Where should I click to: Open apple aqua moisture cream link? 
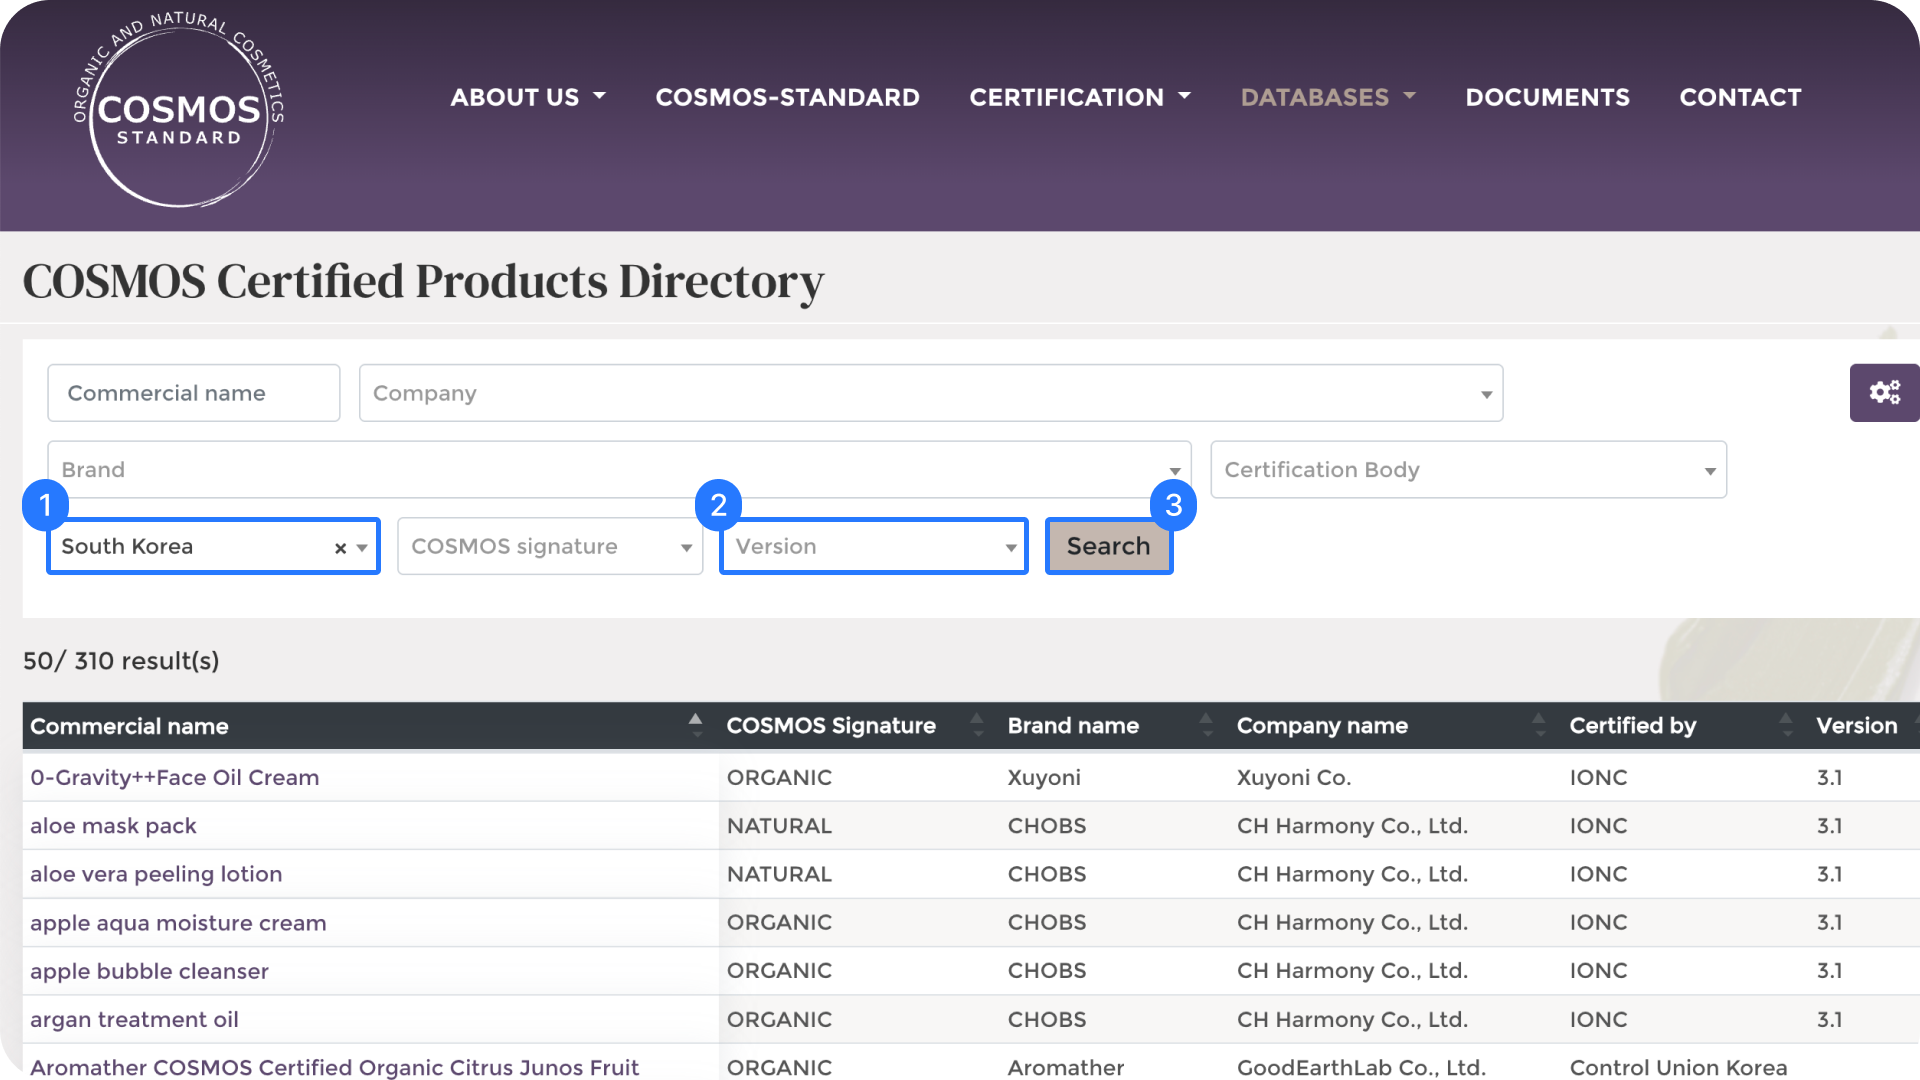pos(178,923)
